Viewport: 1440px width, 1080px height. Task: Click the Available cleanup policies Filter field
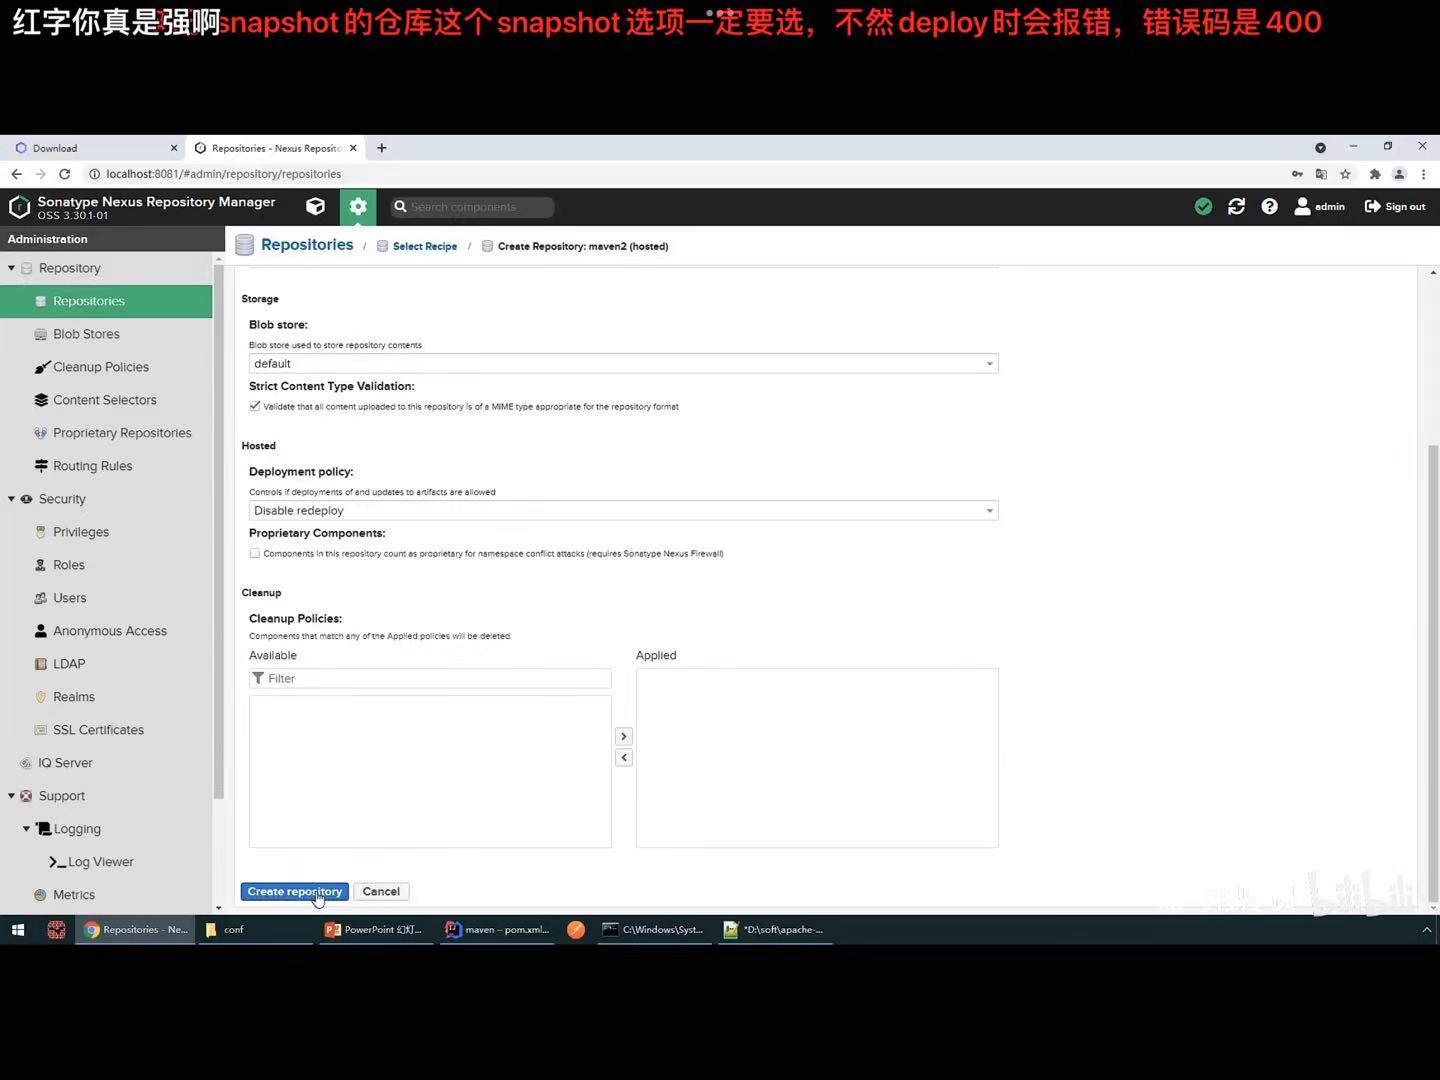430,678
